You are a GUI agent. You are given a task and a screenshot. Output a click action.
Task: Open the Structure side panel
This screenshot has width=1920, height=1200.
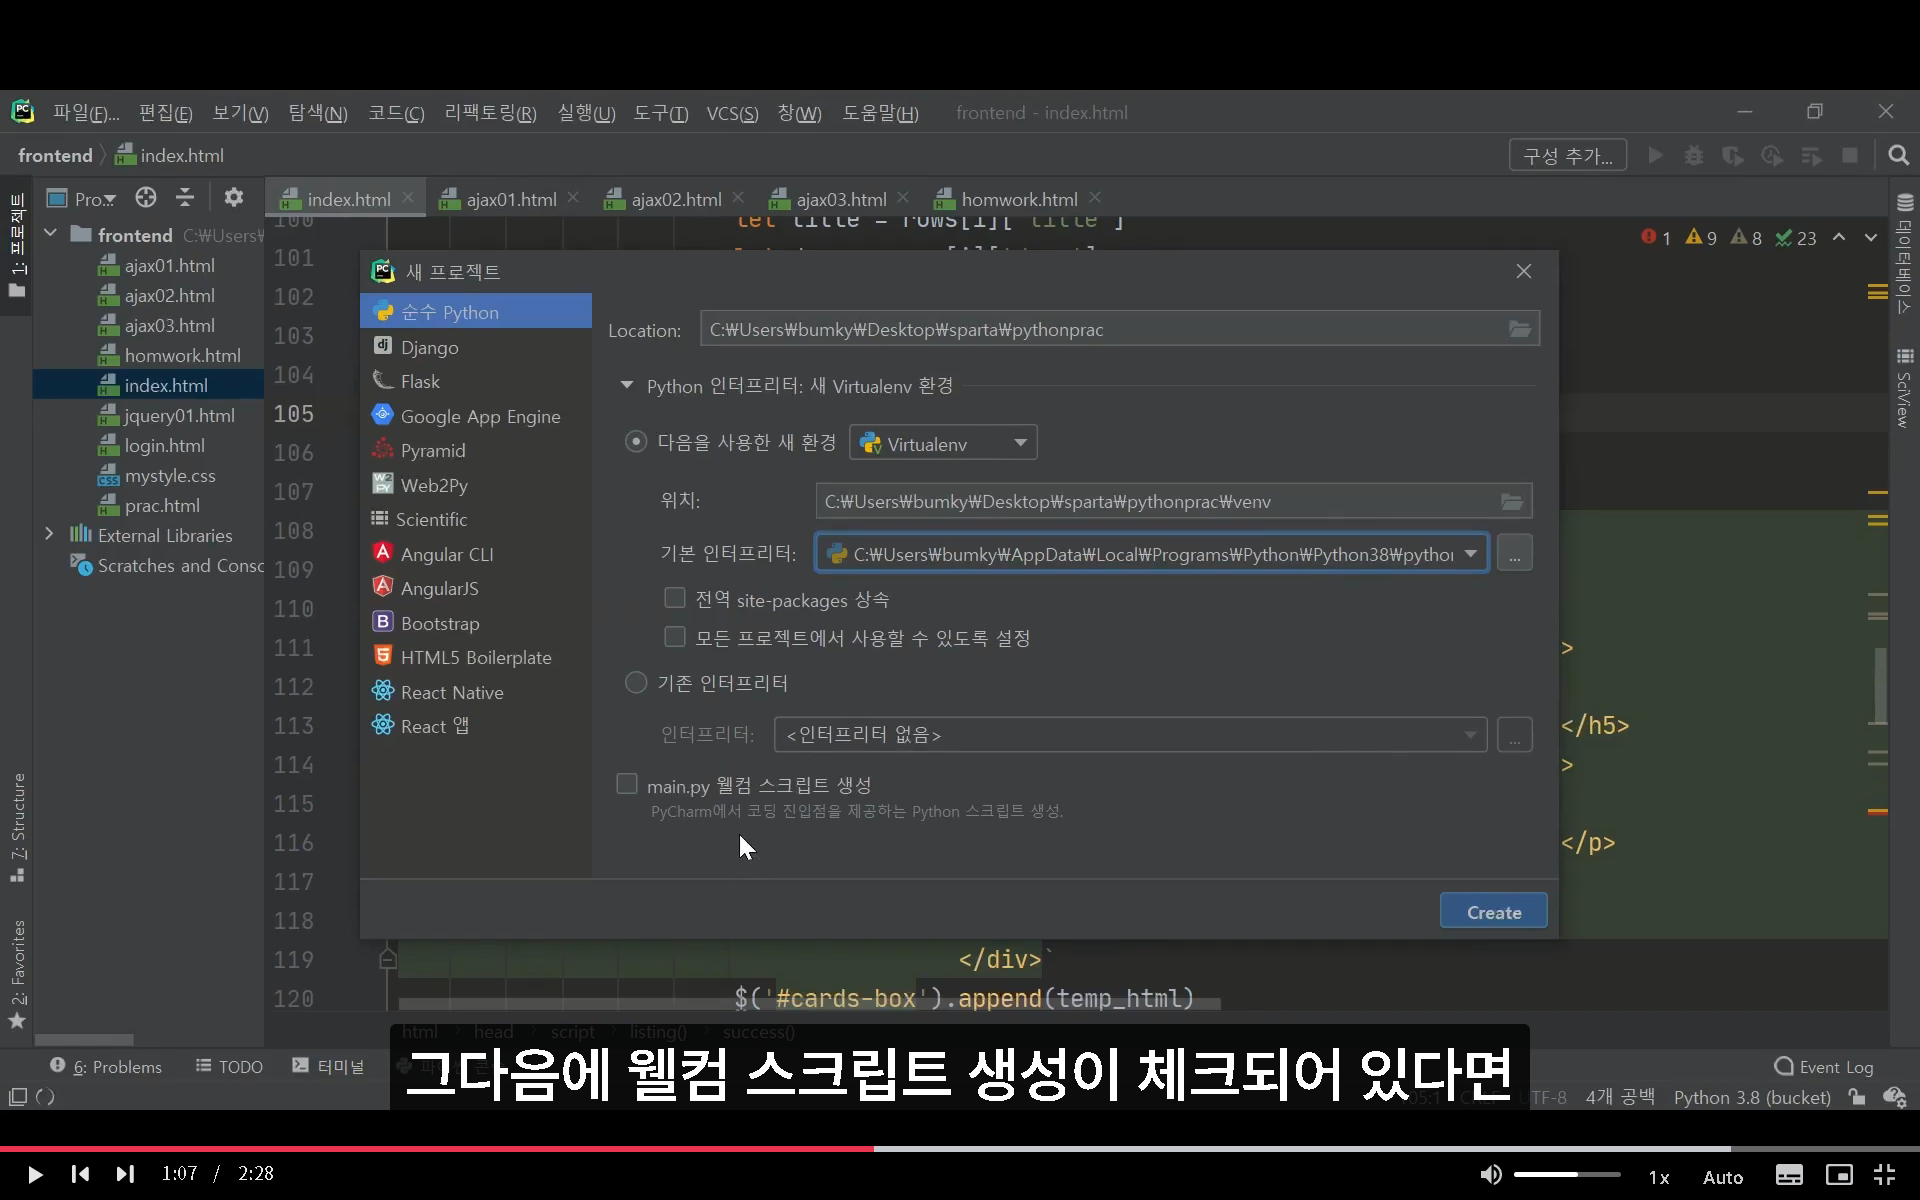17,828
